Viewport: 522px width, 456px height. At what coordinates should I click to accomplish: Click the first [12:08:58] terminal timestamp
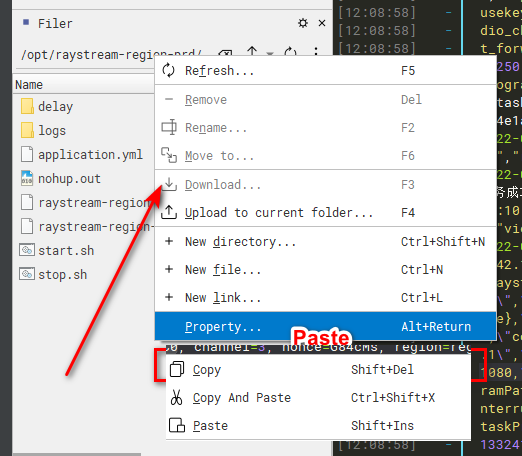click(377, 13)
